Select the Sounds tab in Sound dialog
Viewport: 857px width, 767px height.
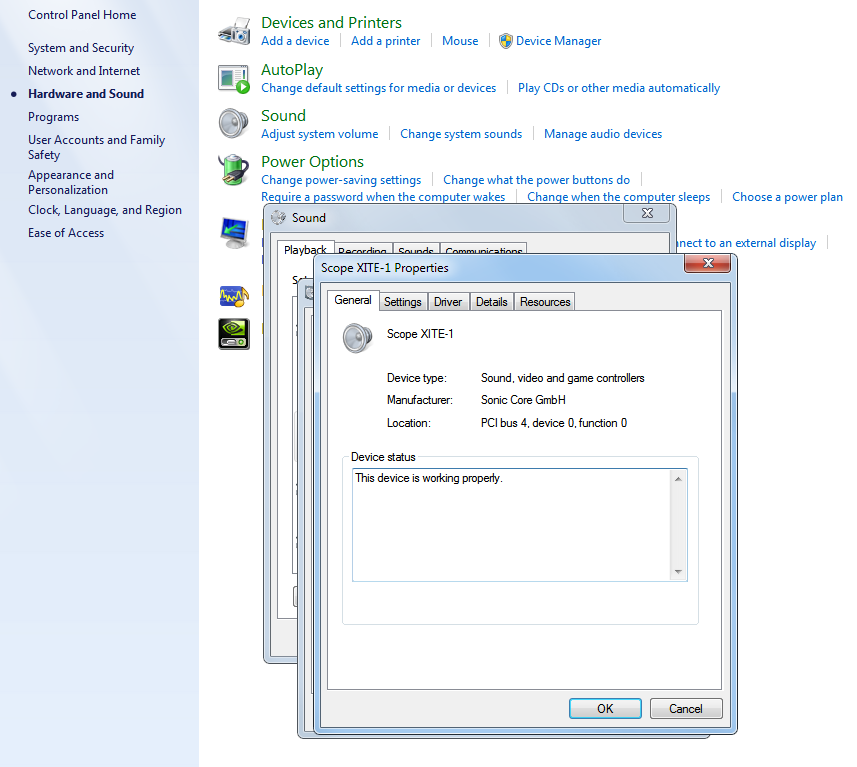(x=416, y=250)
